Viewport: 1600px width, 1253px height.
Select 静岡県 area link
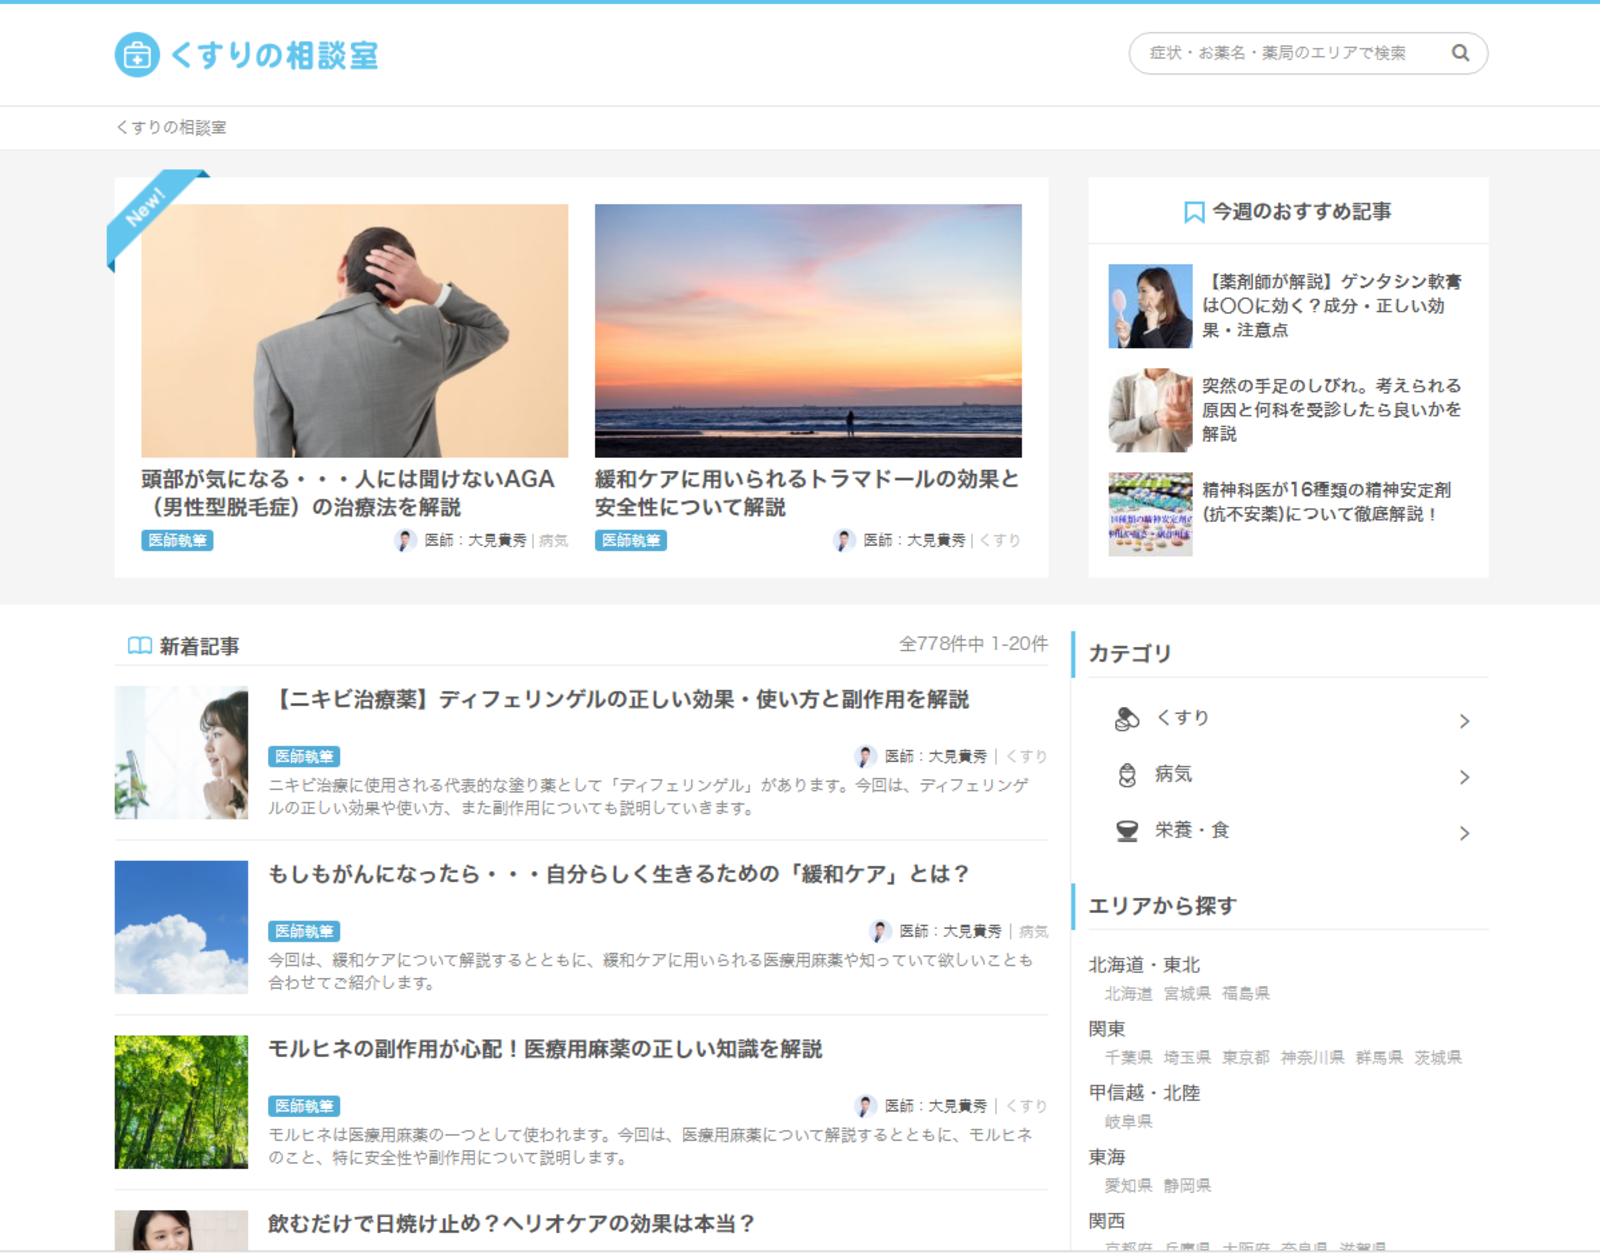click(1187, 1185)
